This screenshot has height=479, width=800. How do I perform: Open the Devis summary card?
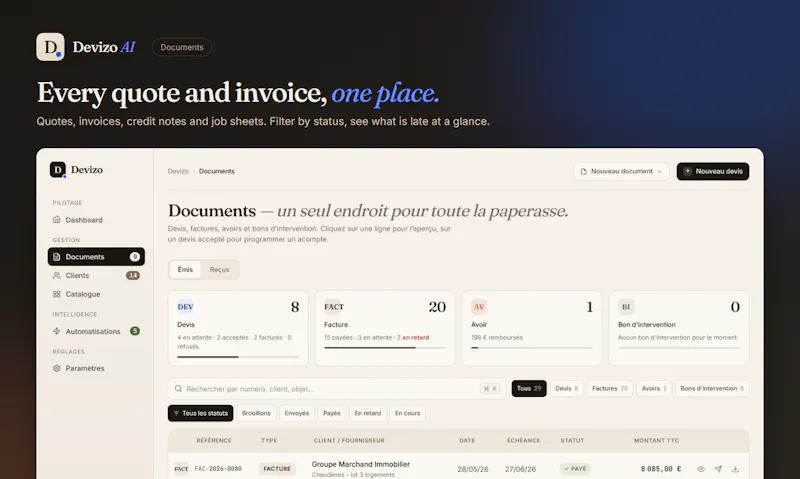point(238,328)
